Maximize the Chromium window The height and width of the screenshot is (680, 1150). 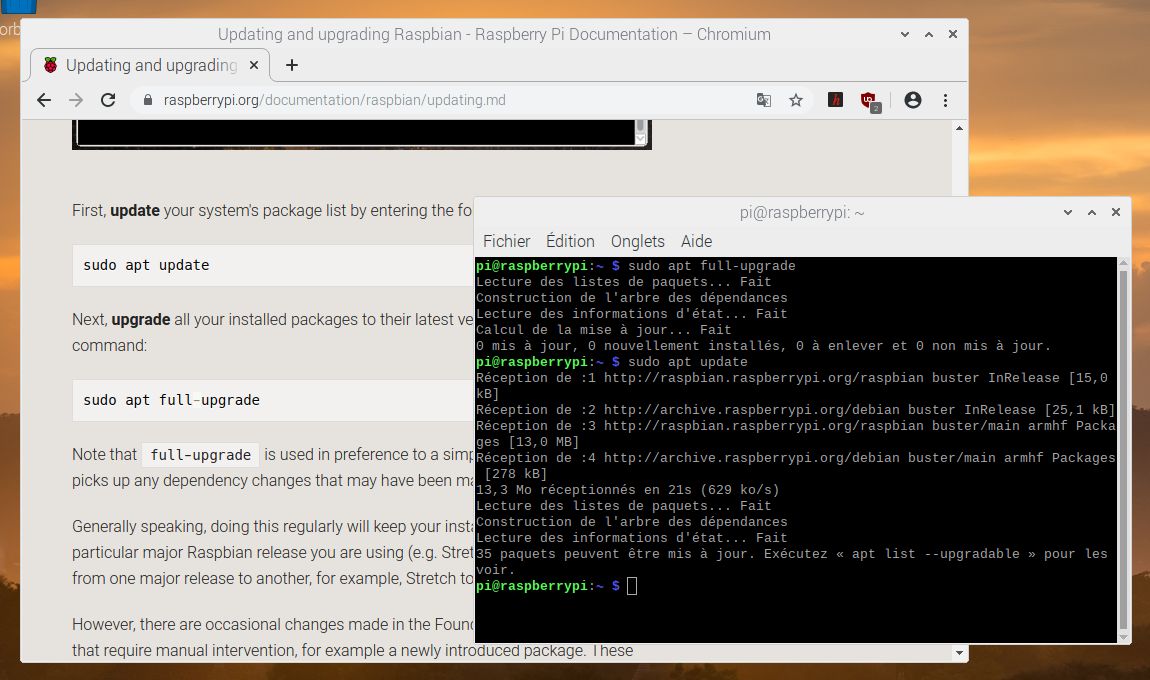[929, 34]
